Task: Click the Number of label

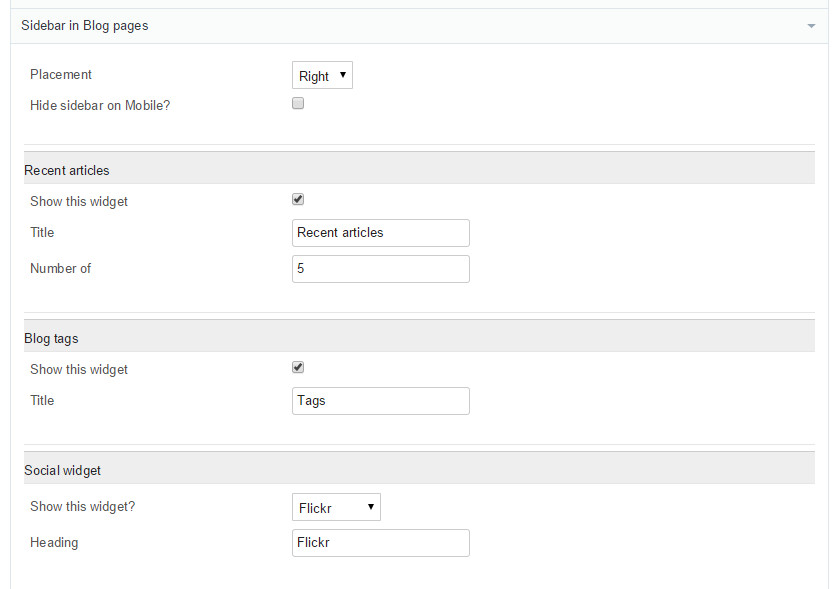Action: point(60,269)
